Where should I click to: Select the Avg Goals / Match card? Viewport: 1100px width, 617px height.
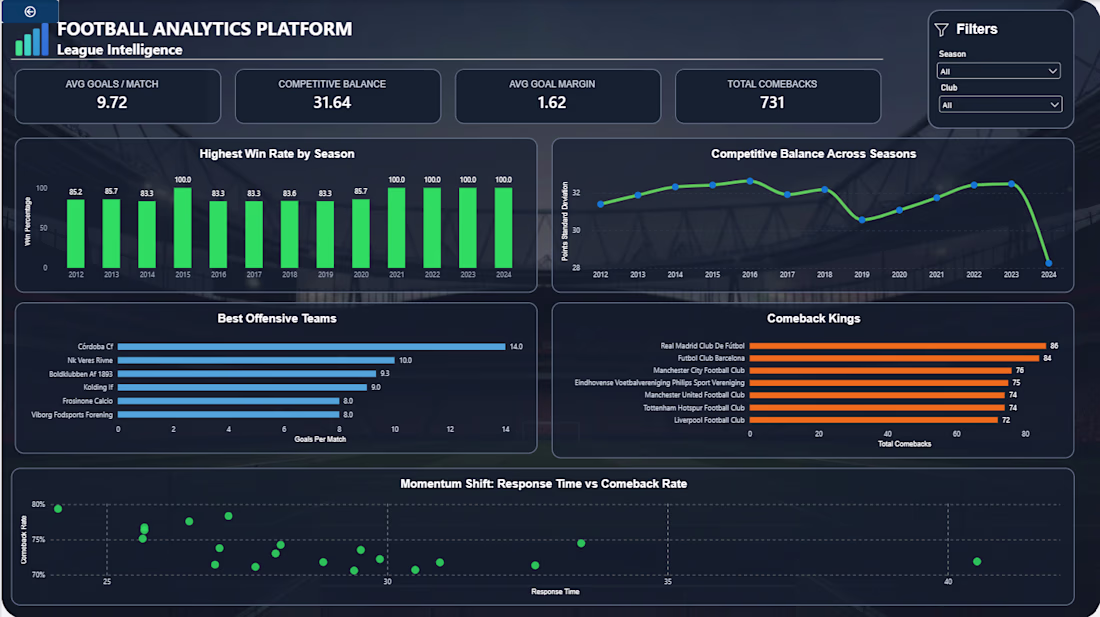(x=118, y=96)
